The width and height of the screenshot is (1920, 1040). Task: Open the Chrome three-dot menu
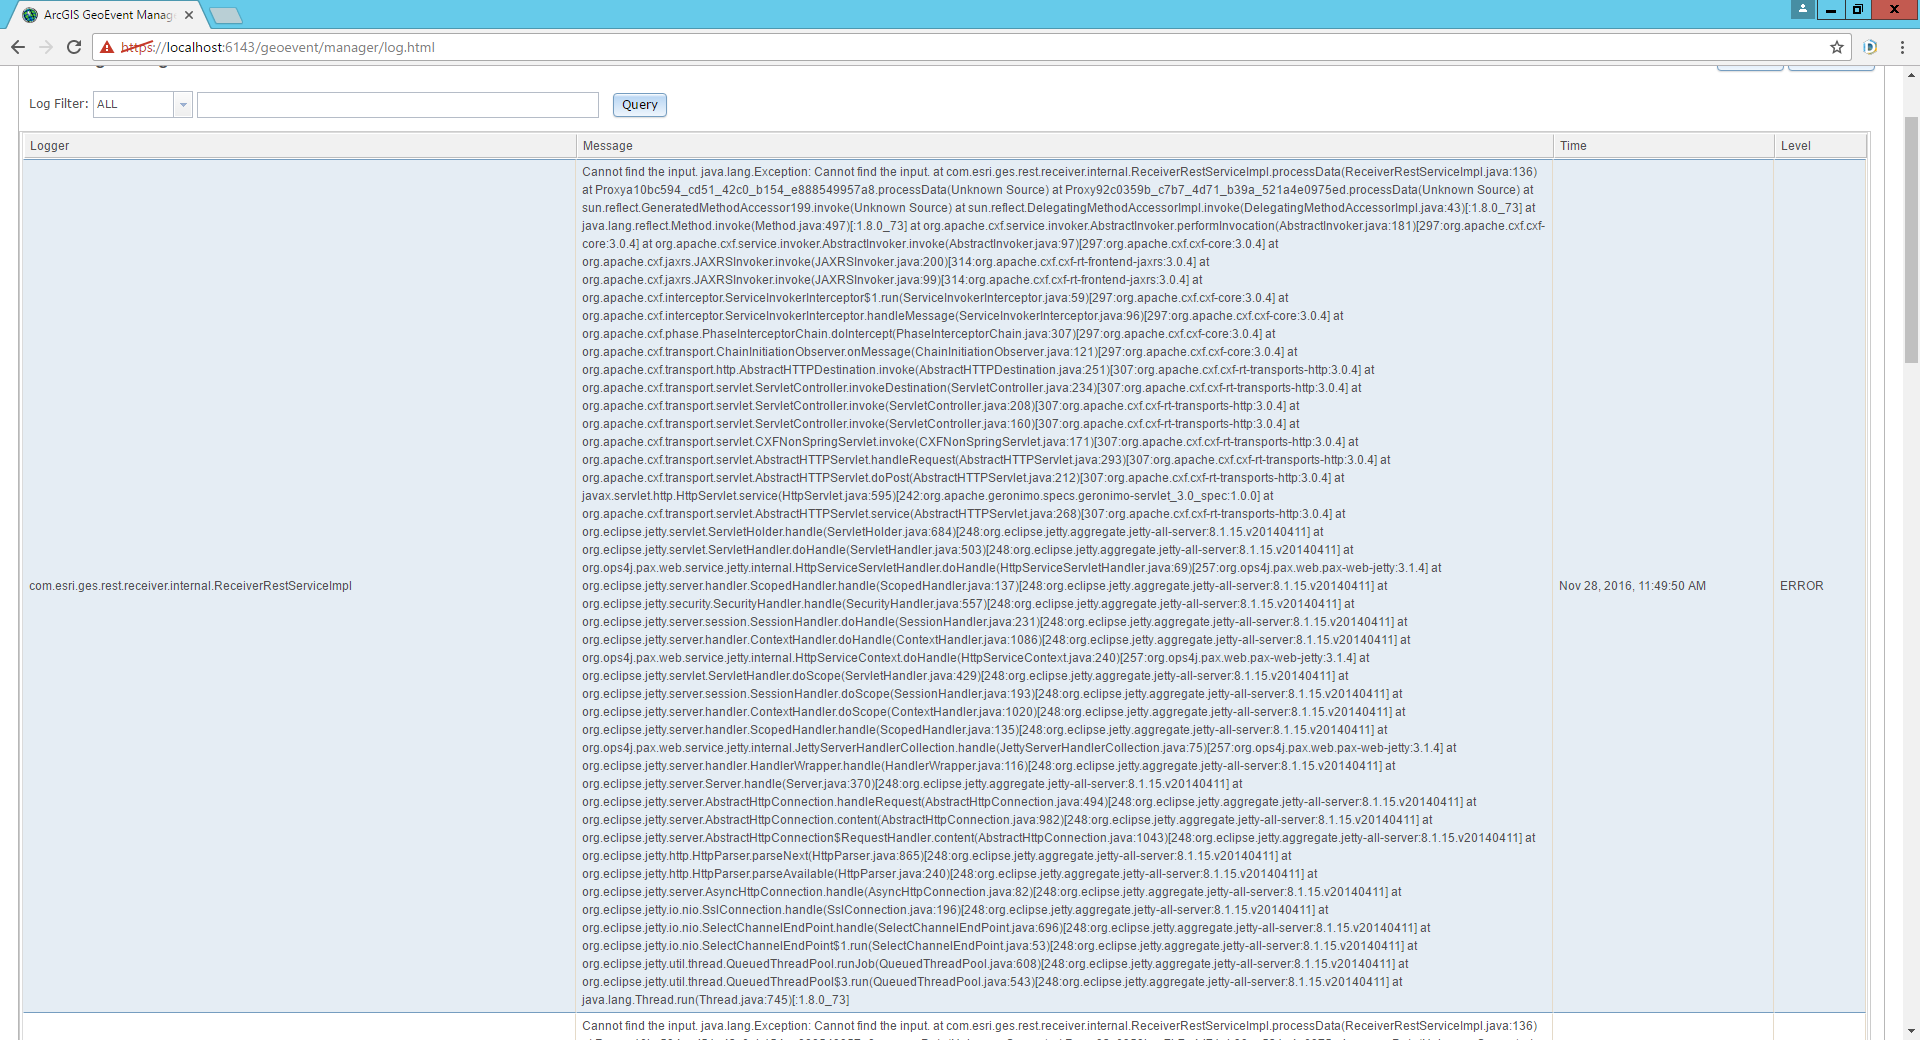pos(1902,47)
